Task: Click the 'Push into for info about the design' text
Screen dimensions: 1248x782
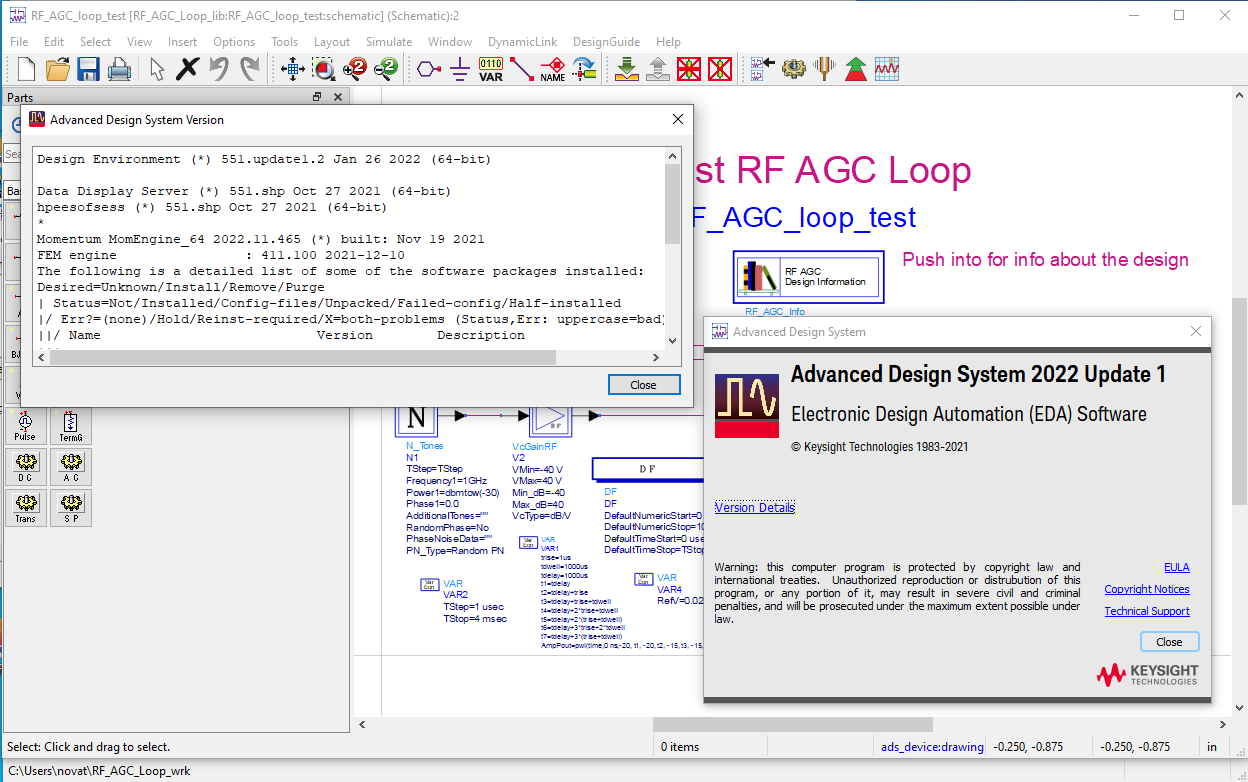Action: [x=1045, y=260]
